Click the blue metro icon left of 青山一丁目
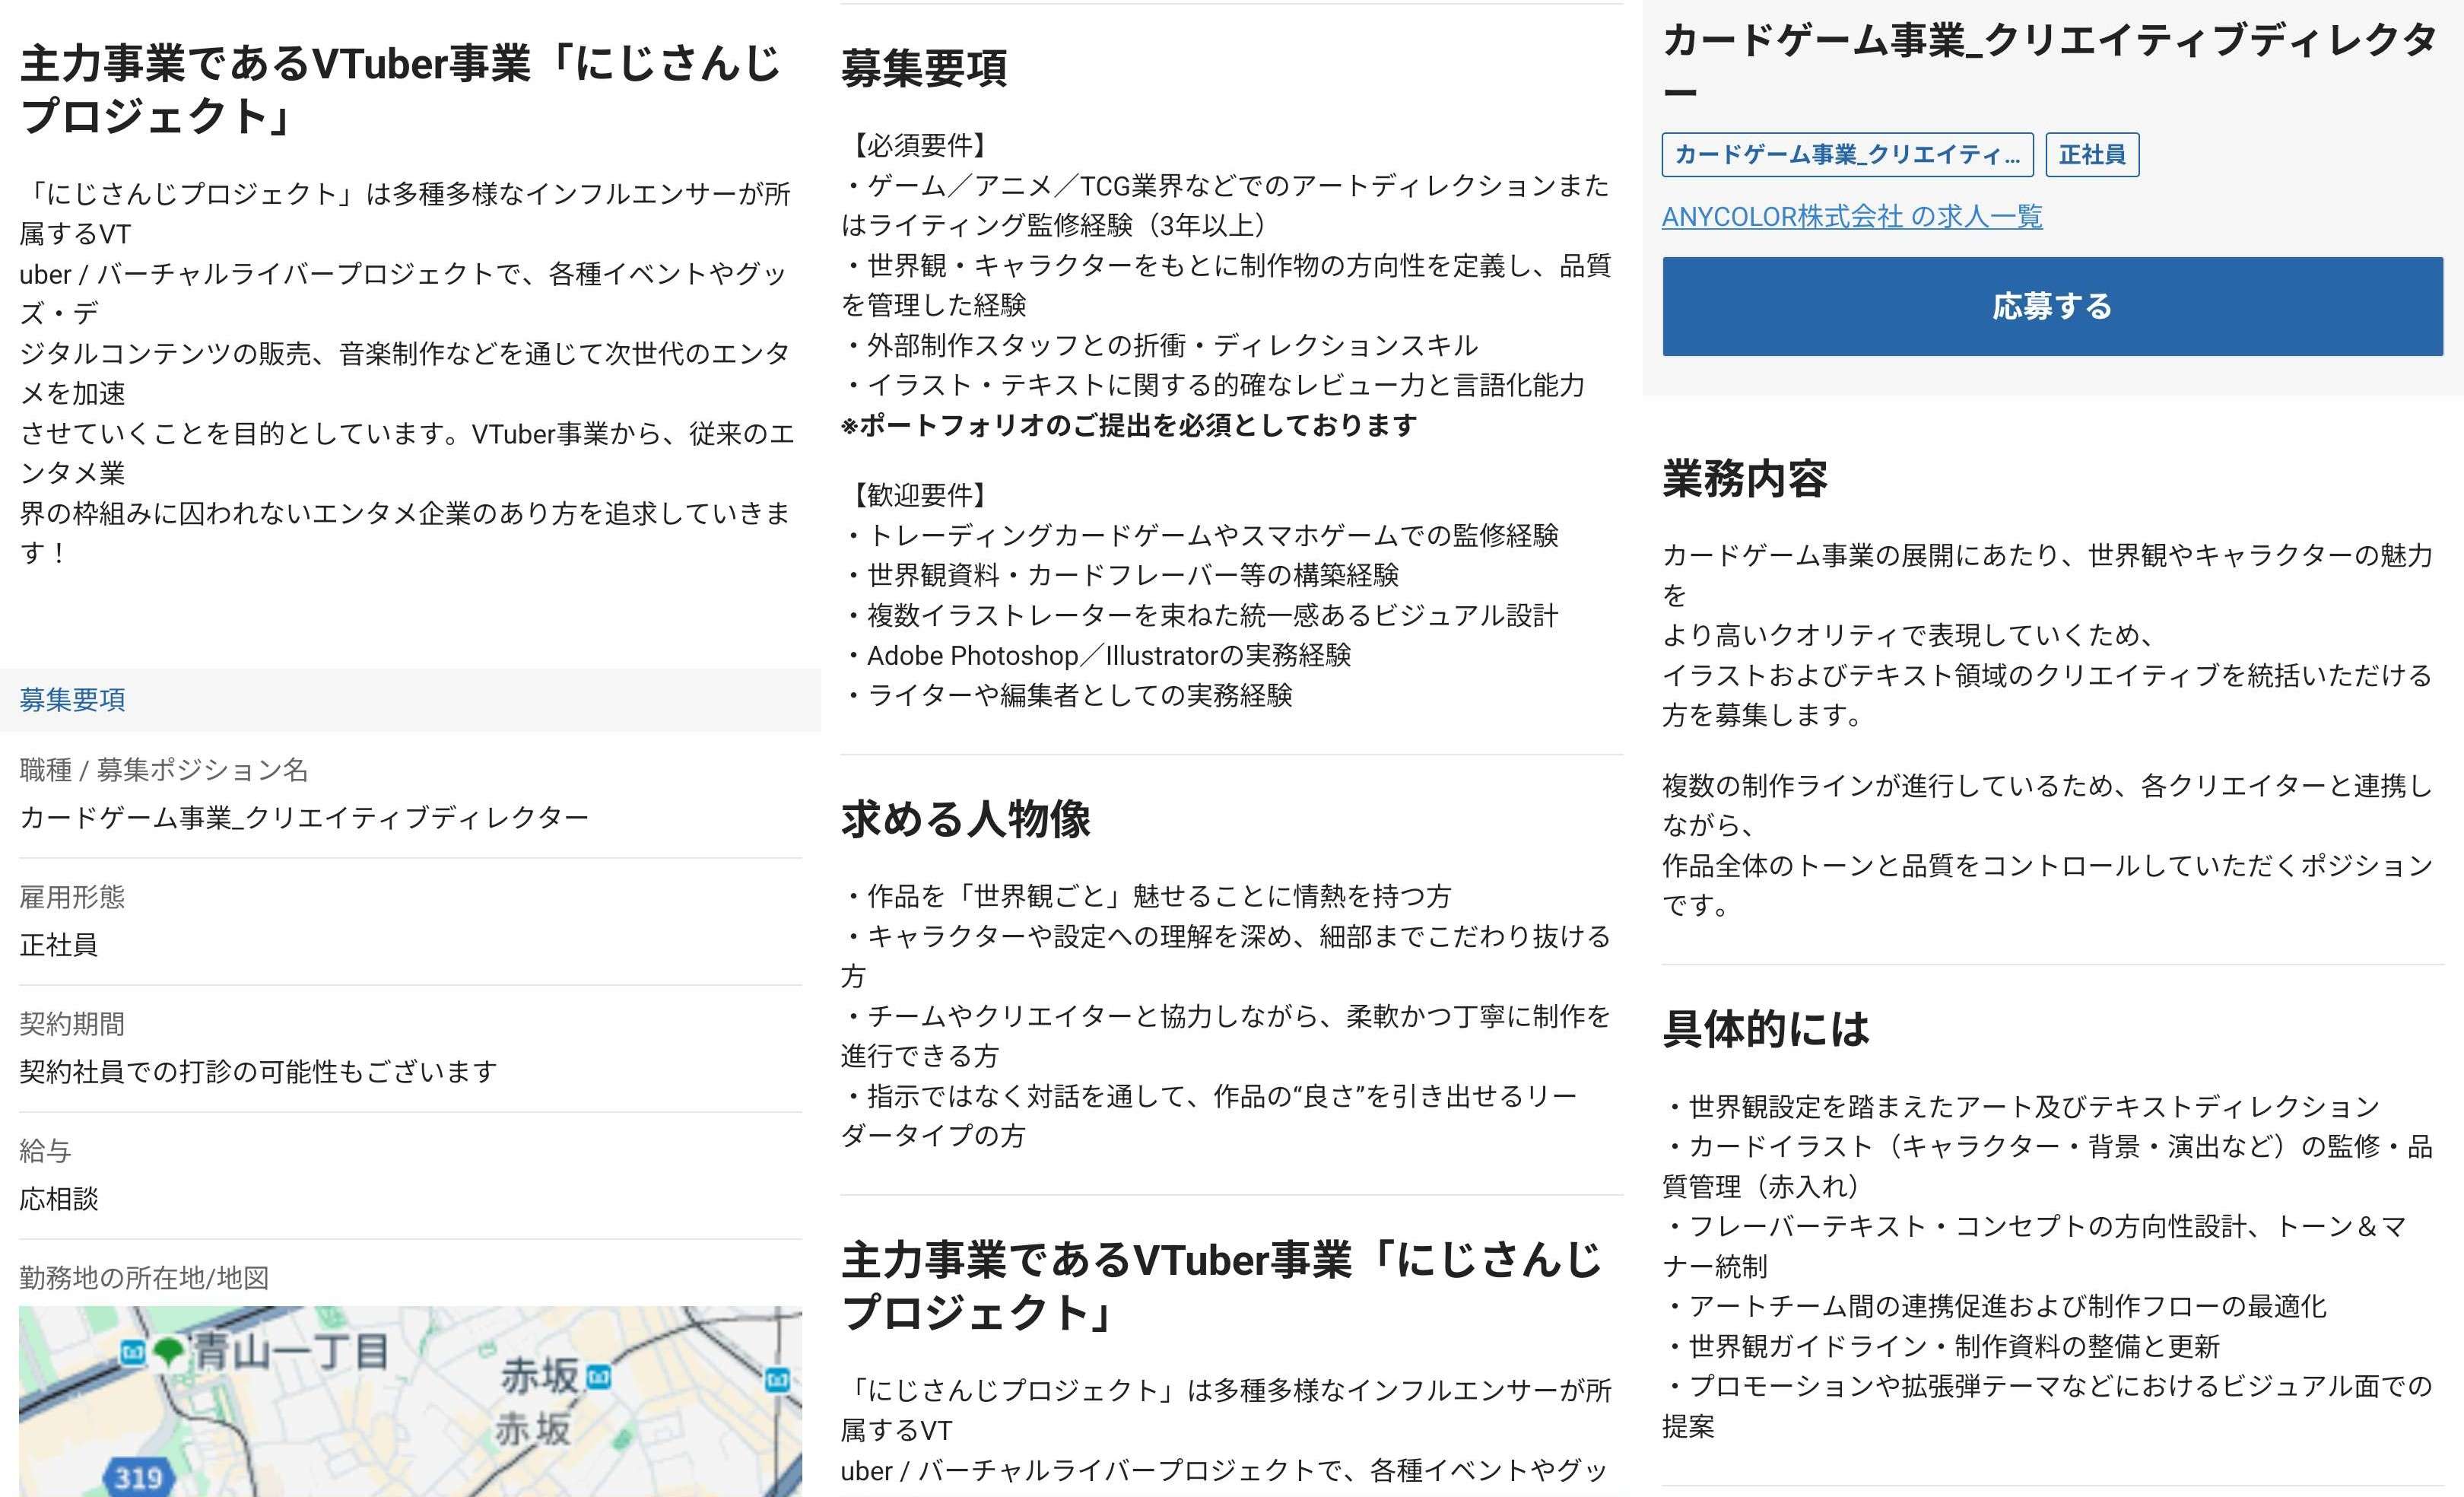2464x1497 pixels. click(133, 1352)
